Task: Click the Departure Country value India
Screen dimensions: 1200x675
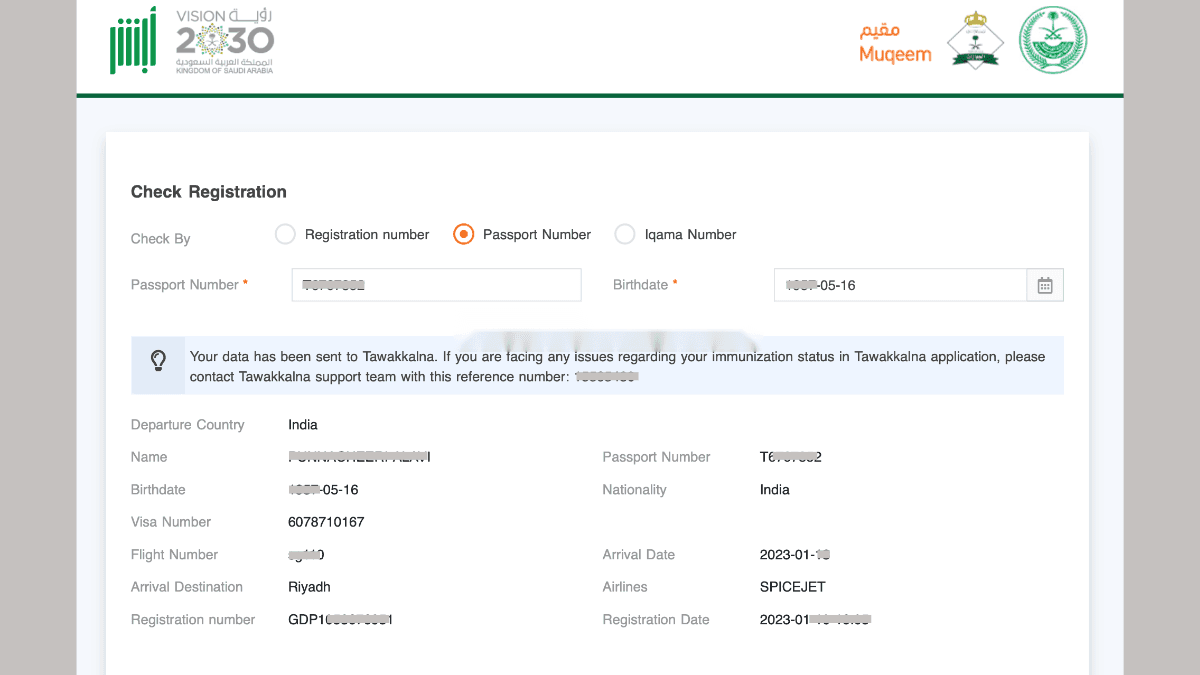Action: 303,425
